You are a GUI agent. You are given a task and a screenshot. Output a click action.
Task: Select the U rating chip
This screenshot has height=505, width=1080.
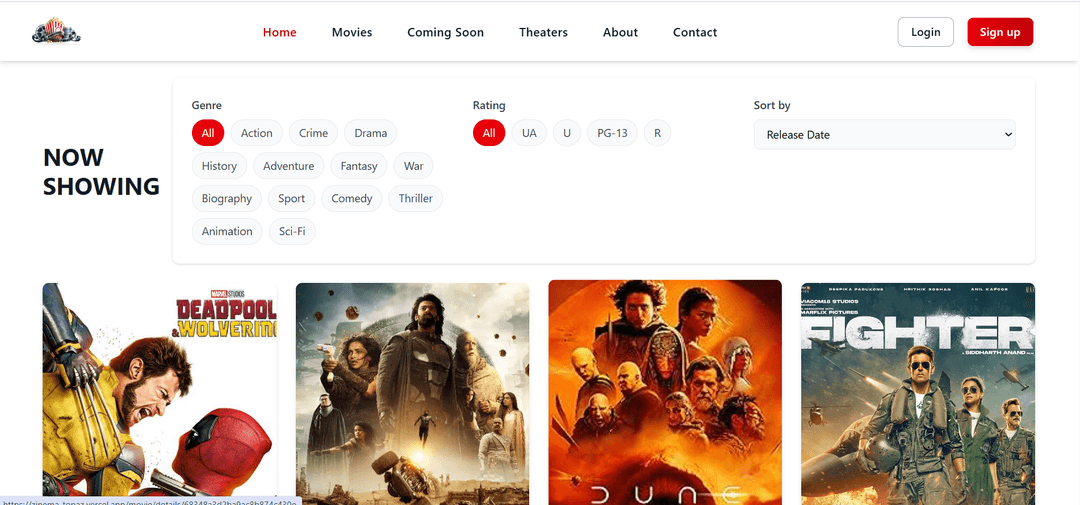point(567,133)
